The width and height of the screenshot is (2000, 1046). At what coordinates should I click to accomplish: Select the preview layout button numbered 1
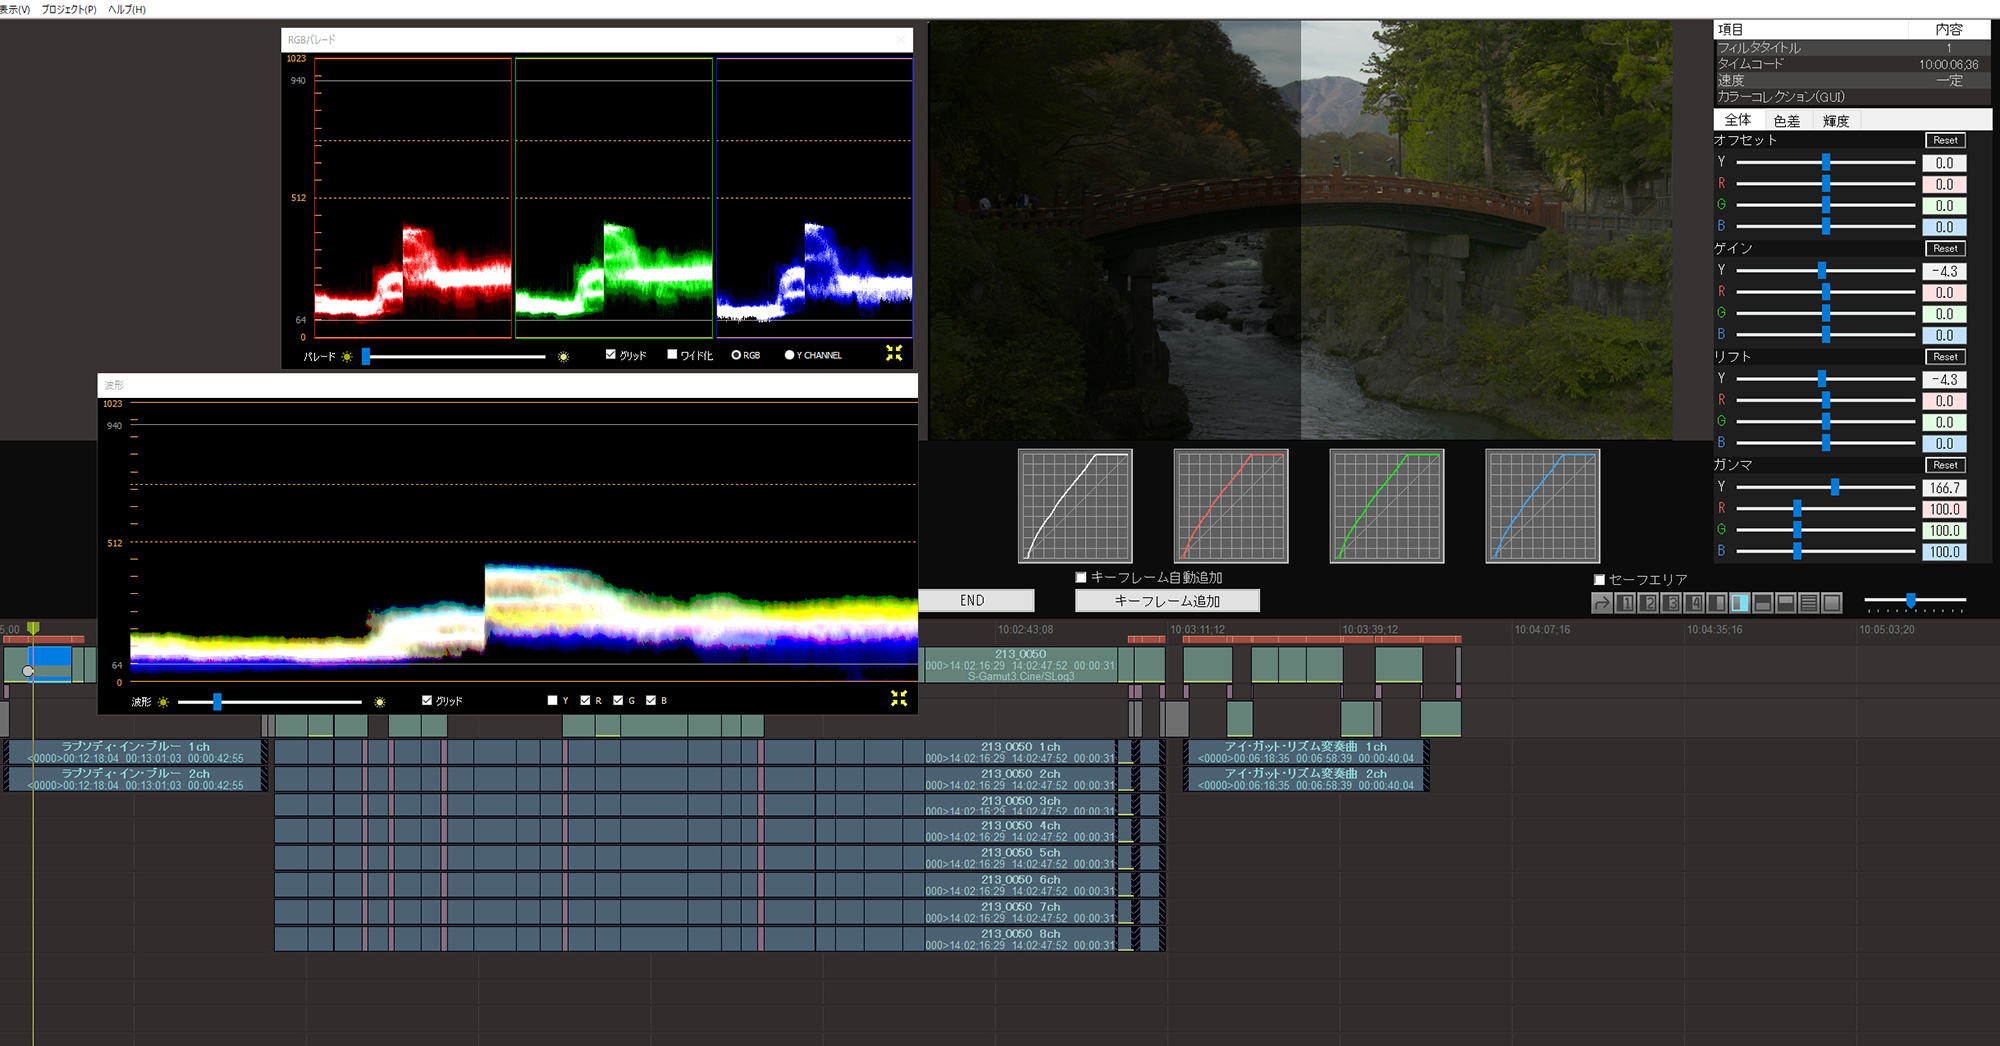point(1626,603)
